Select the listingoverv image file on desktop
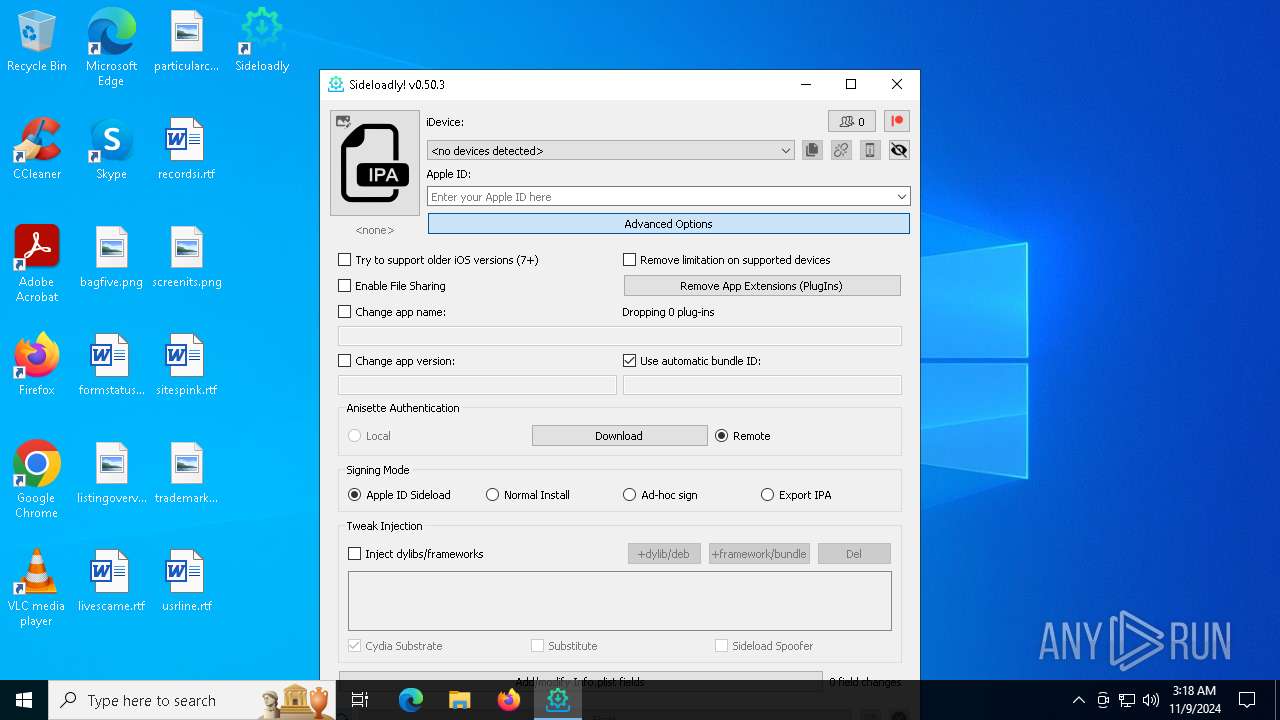 click(x=111, y=474)
